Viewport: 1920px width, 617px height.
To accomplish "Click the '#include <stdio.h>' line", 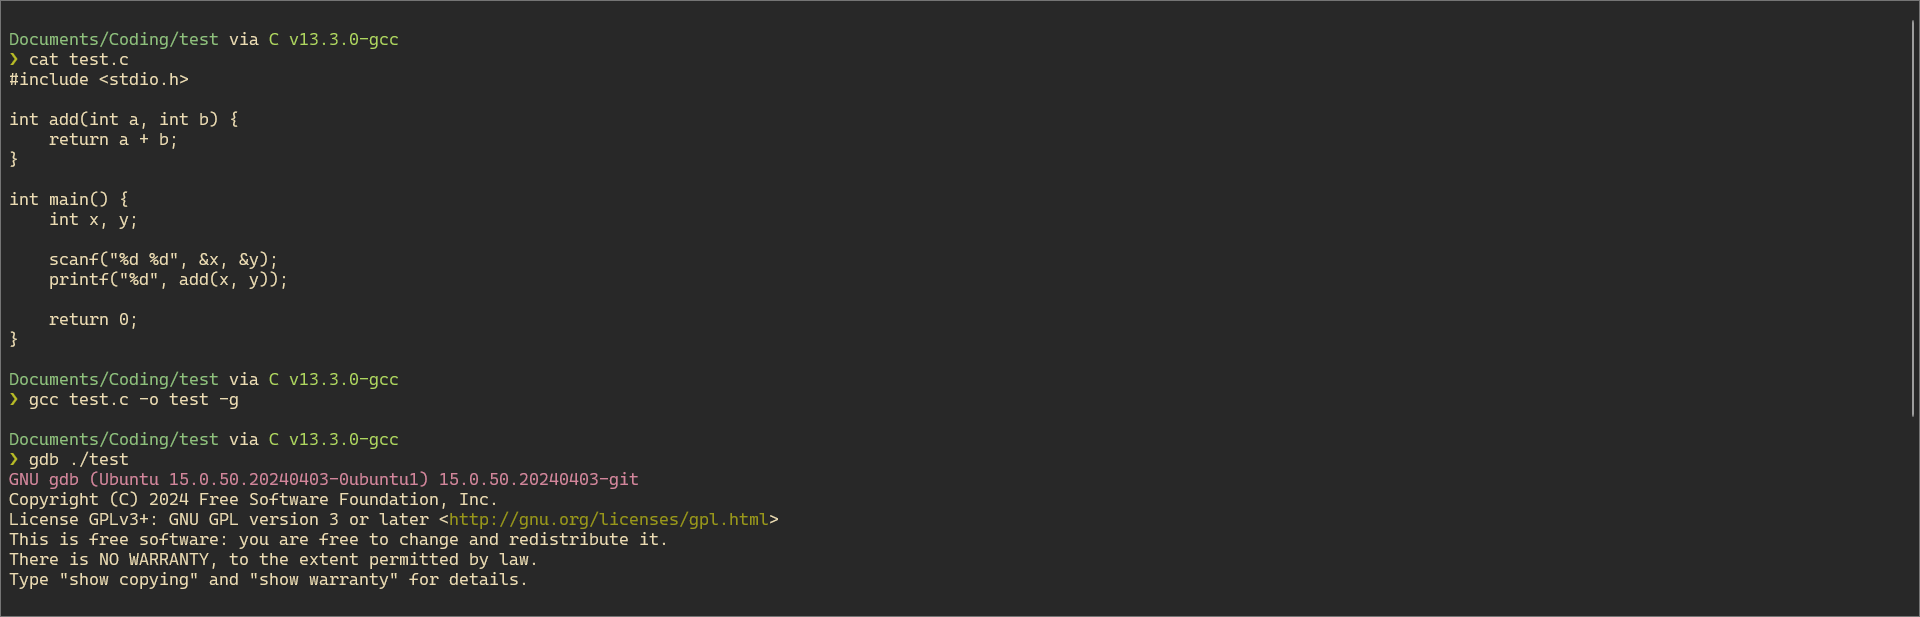I will pyautogui.click(x=99, y=80).
